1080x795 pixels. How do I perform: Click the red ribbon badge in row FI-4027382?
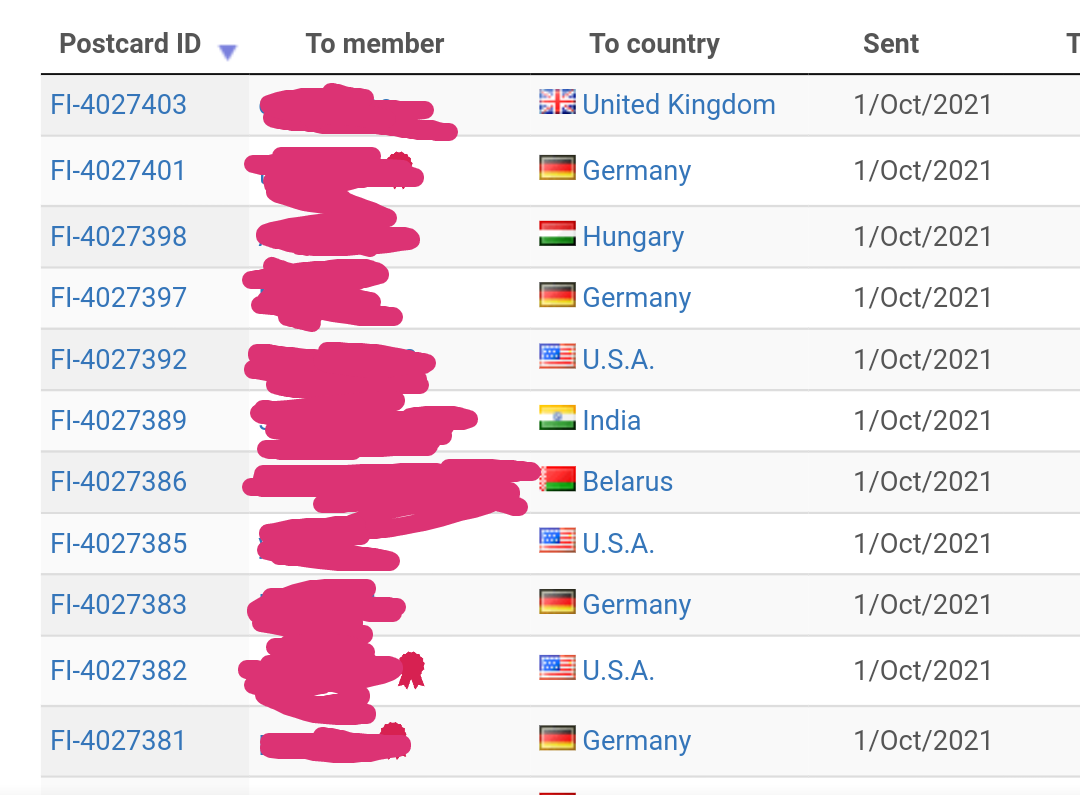(412, 670)
